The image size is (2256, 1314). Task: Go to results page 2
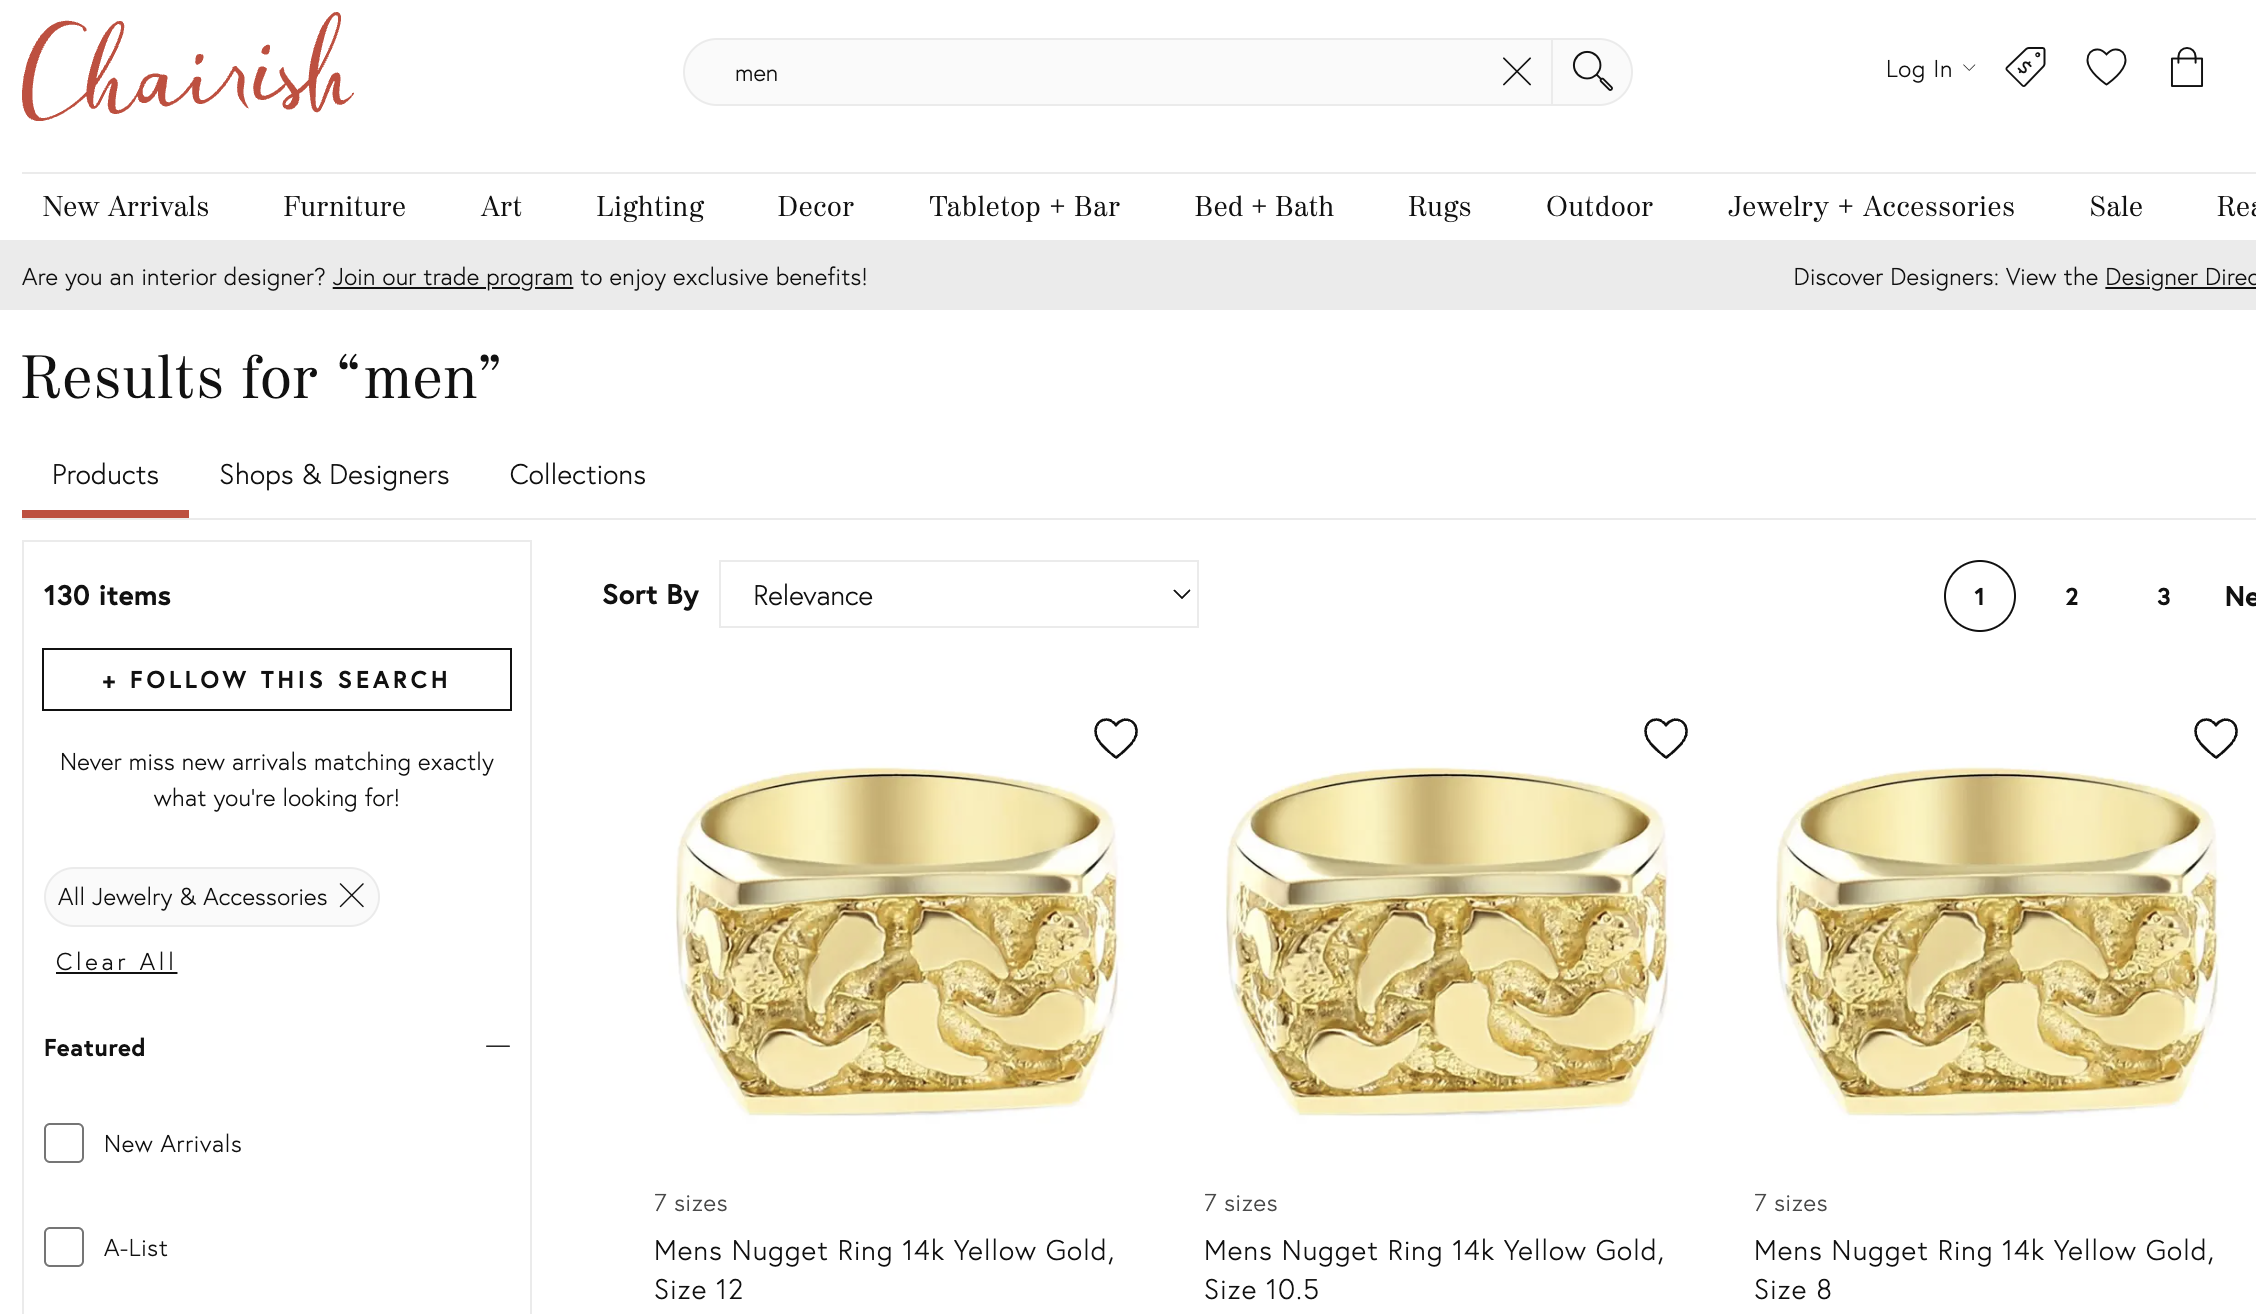[2071, 597]
